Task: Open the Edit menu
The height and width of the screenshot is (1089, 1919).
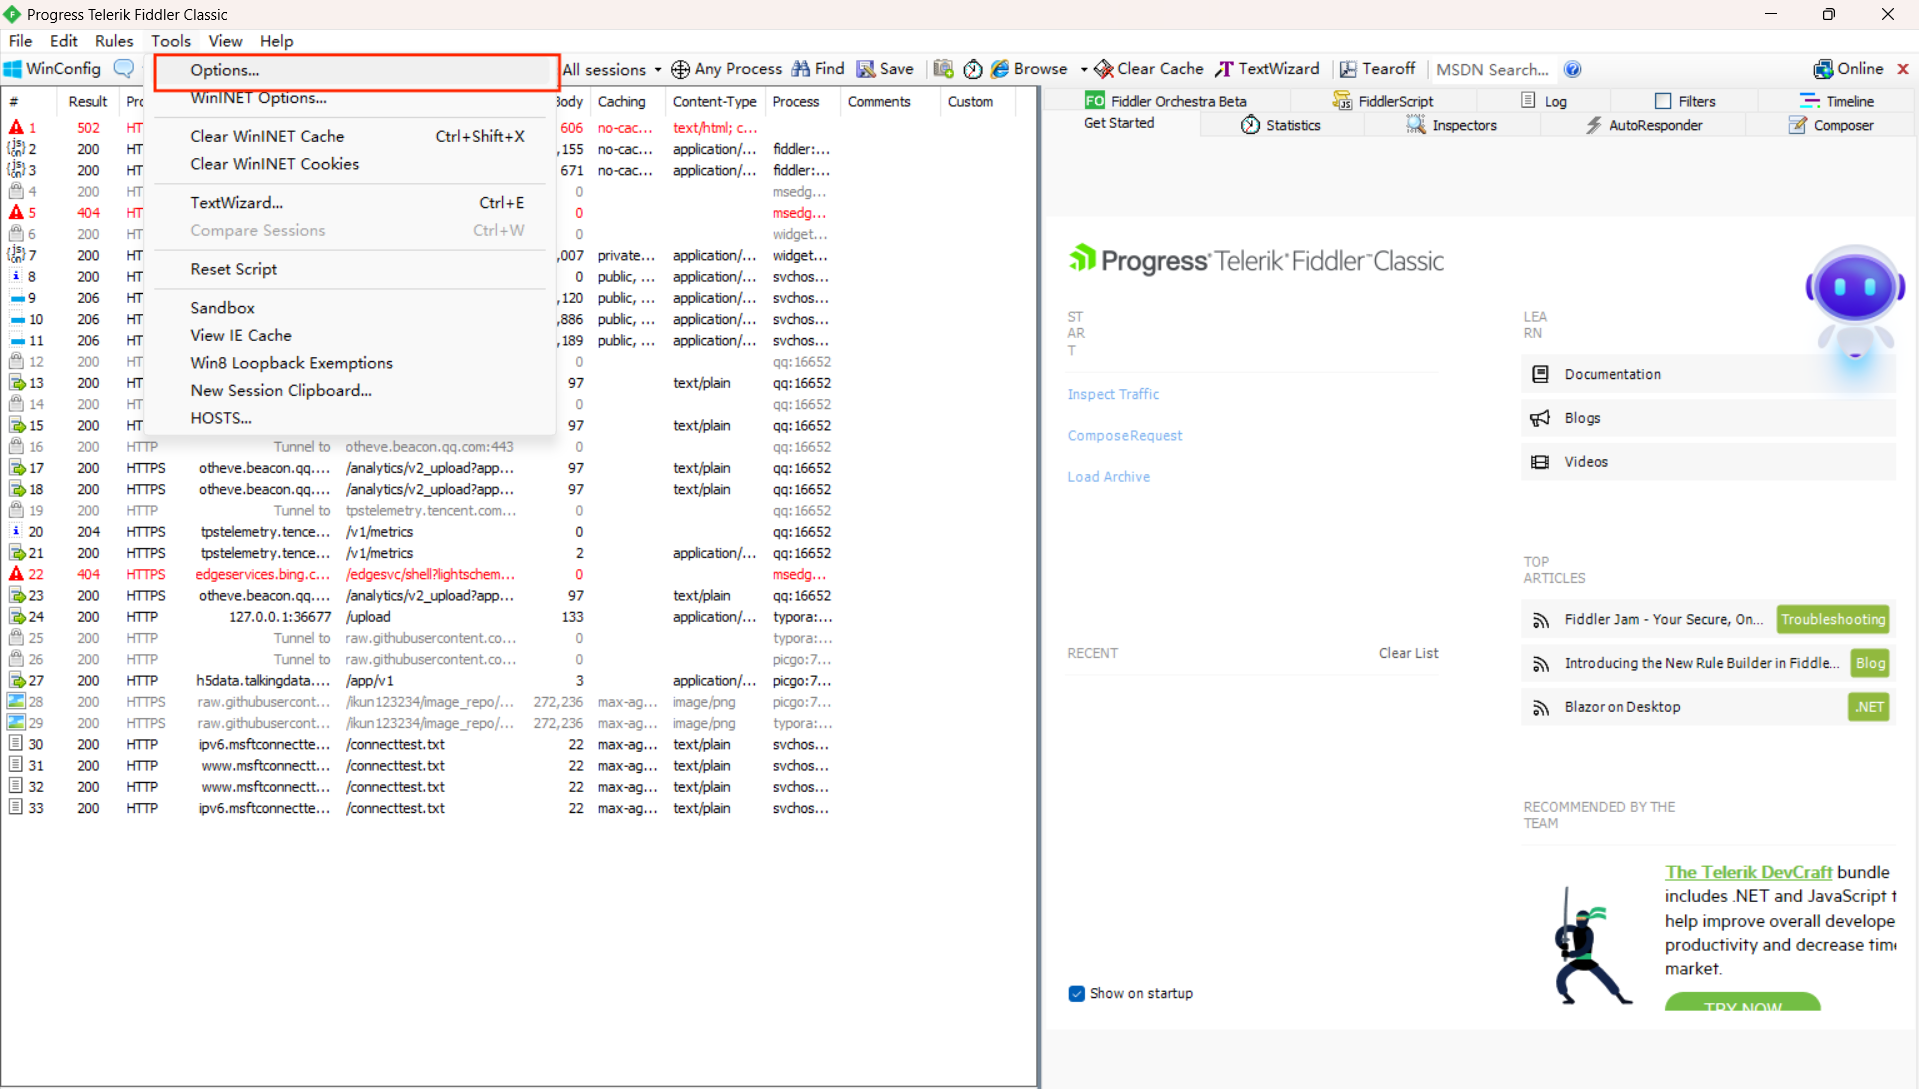Action: pyautogui.click(x=64, y=41)
